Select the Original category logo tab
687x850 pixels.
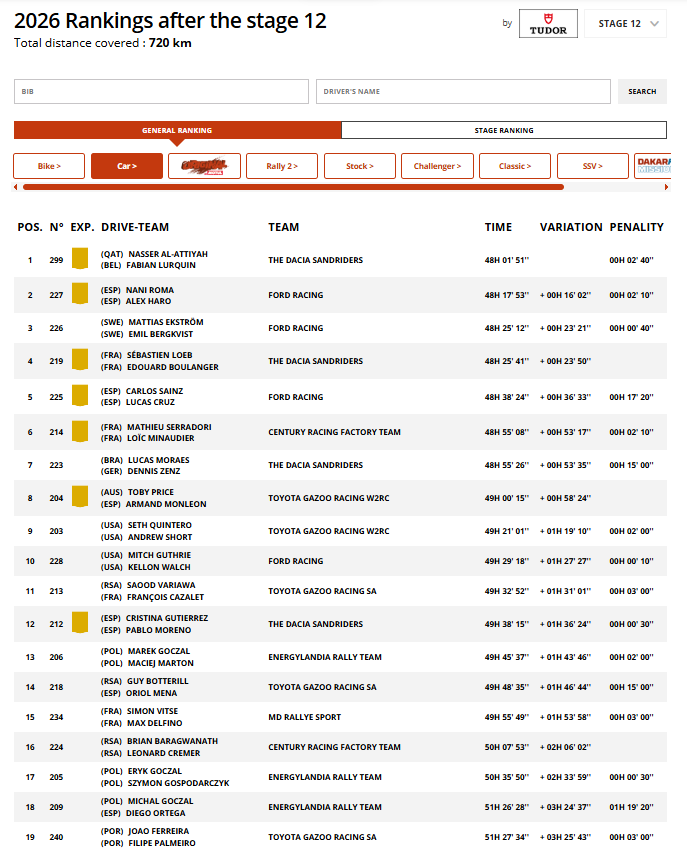204,166
